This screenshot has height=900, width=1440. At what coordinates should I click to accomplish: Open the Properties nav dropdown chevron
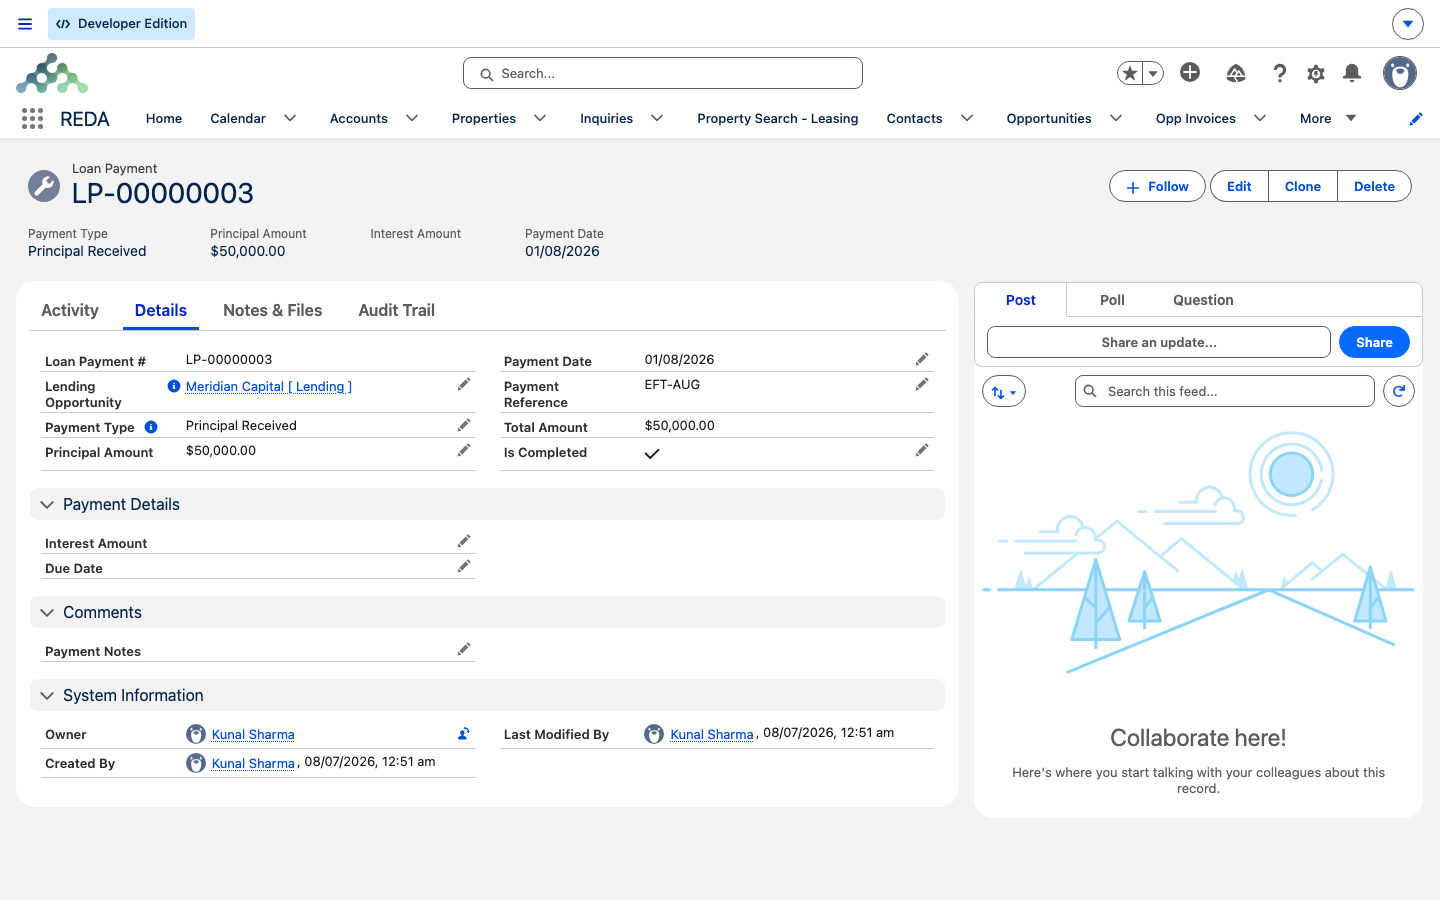click(540, 118)
